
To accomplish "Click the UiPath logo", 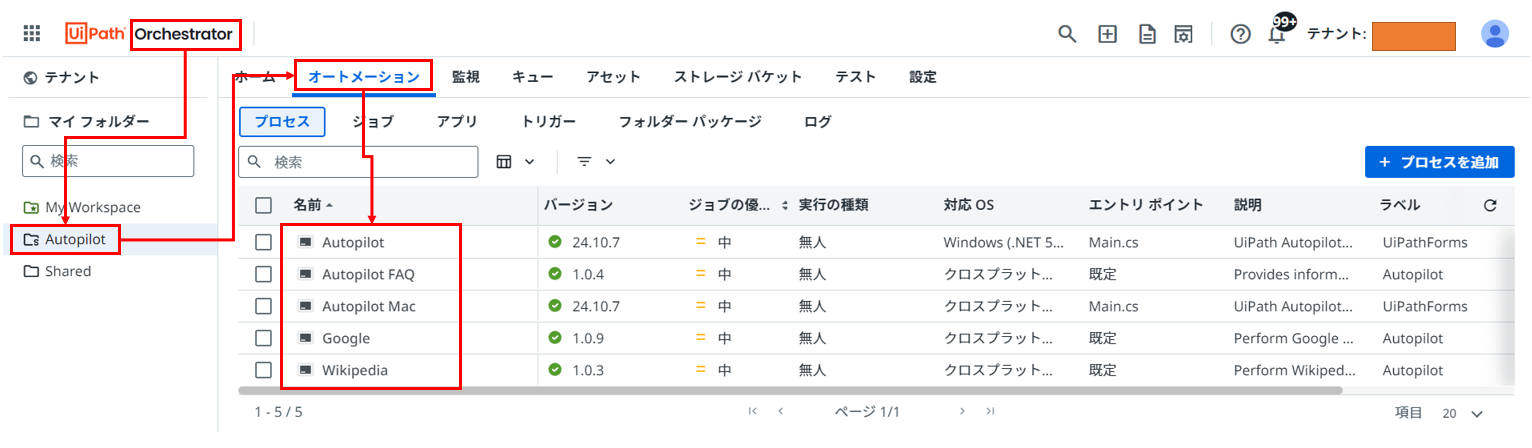I will (96, 34).
